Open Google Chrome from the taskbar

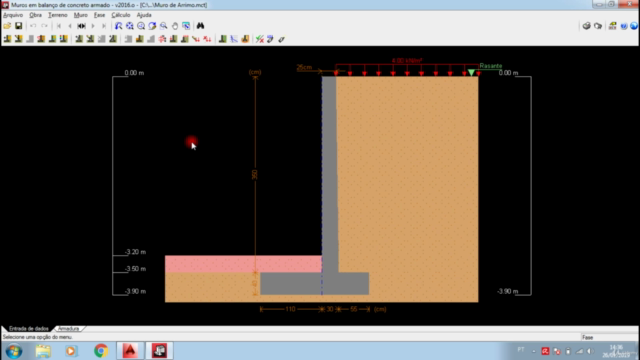pos(101,351)
